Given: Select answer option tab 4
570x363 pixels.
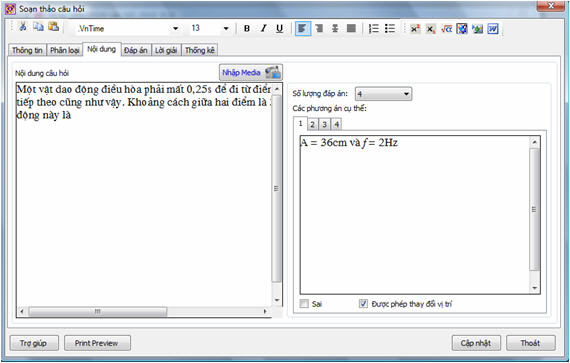Looking at the screenshot, I should point(337,125).
